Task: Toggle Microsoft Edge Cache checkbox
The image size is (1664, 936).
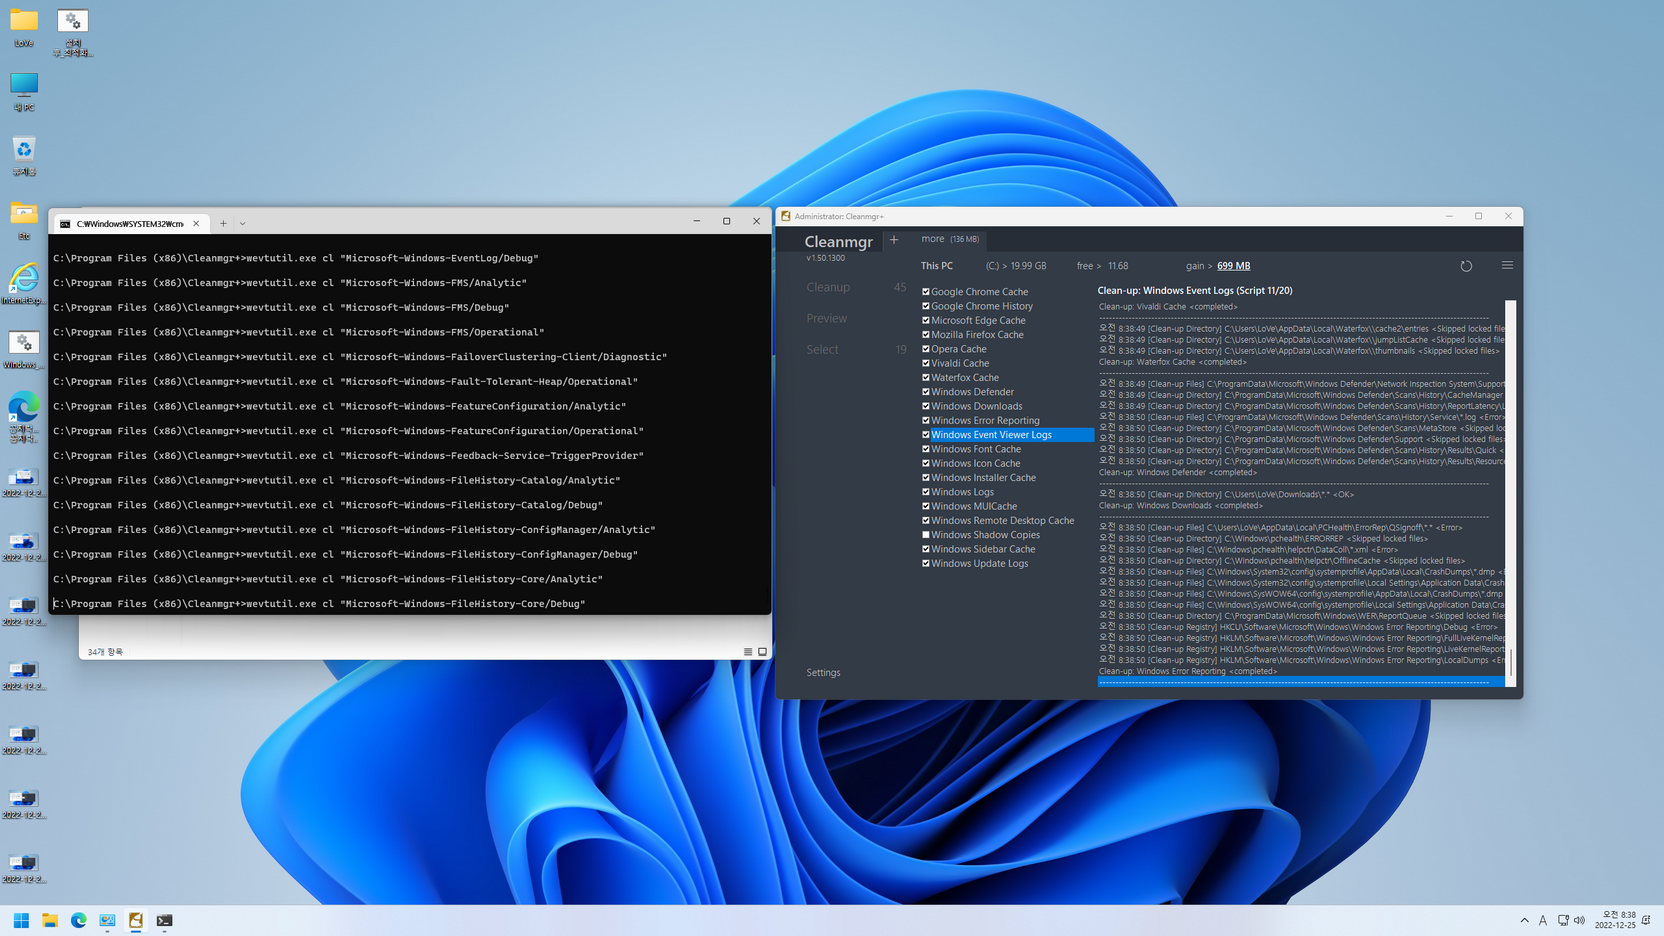Action: (x=926, y=320)
